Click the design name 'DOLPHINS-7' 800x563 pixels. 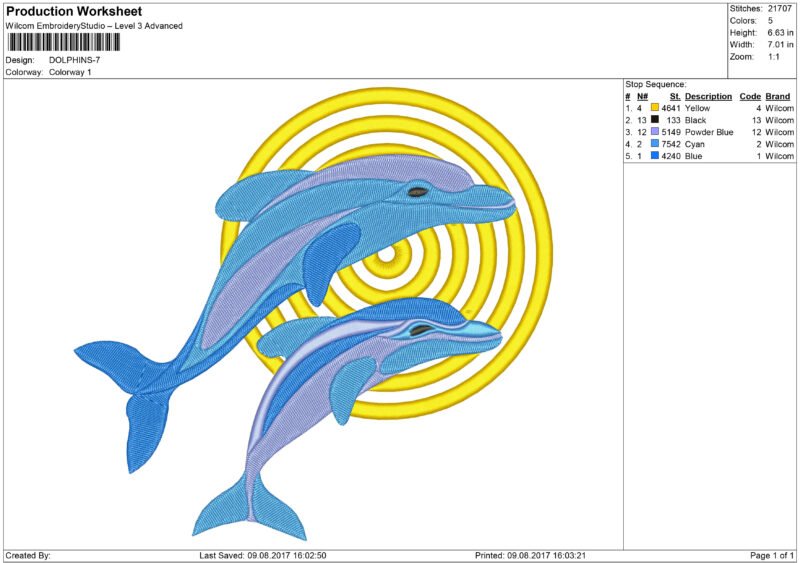click(x=74, y=60)
